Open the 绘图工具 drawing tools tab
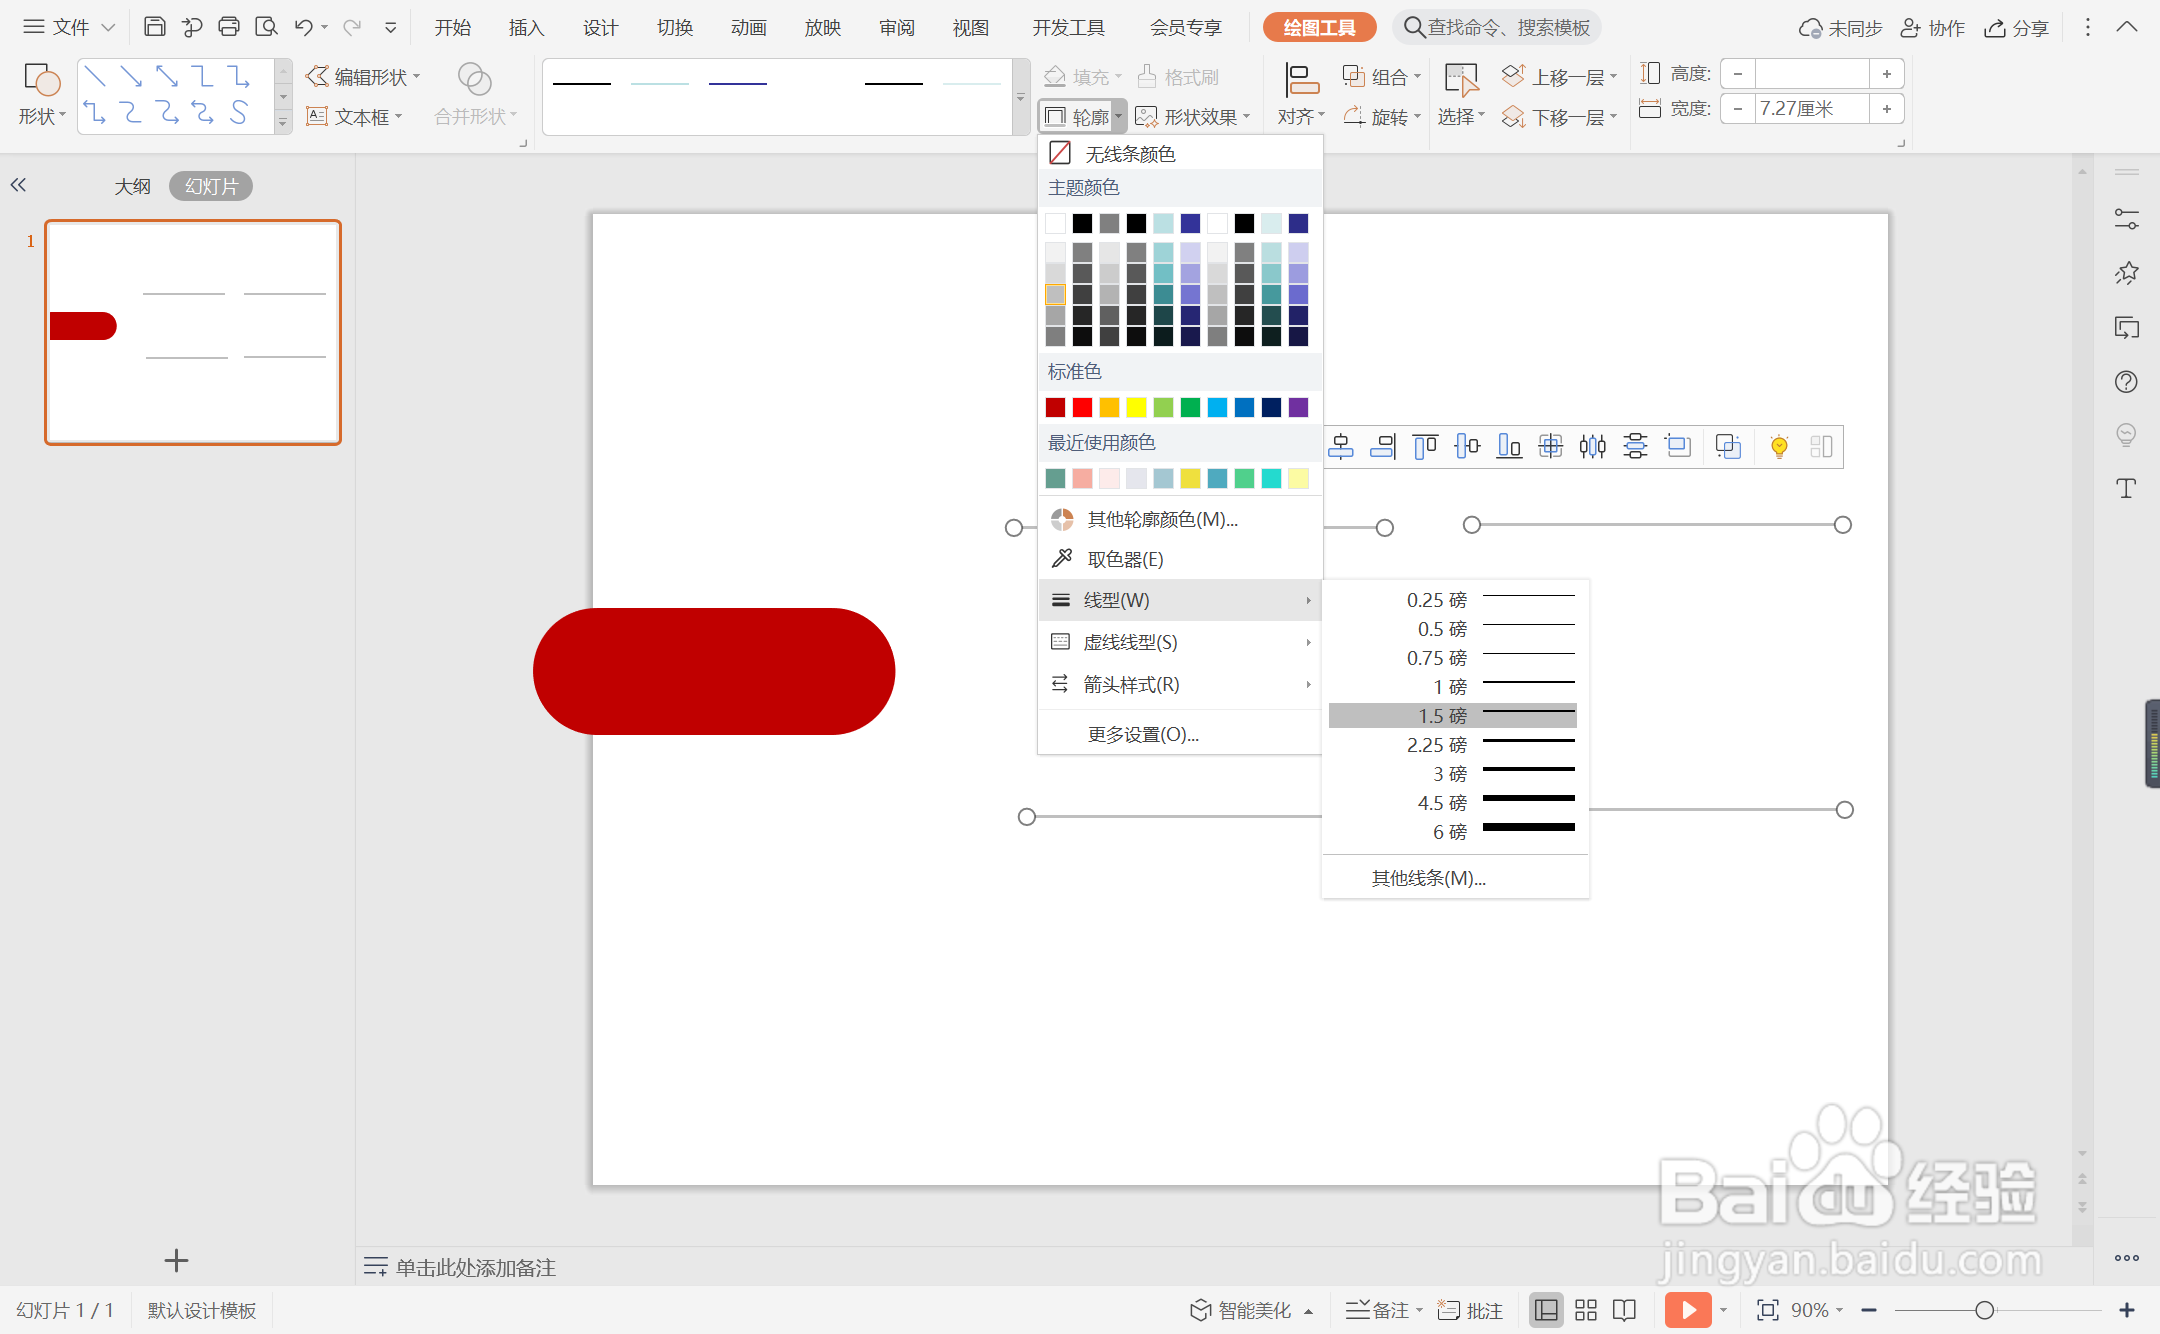This screenshot has height=1334, width=2160. [1319, 27]
